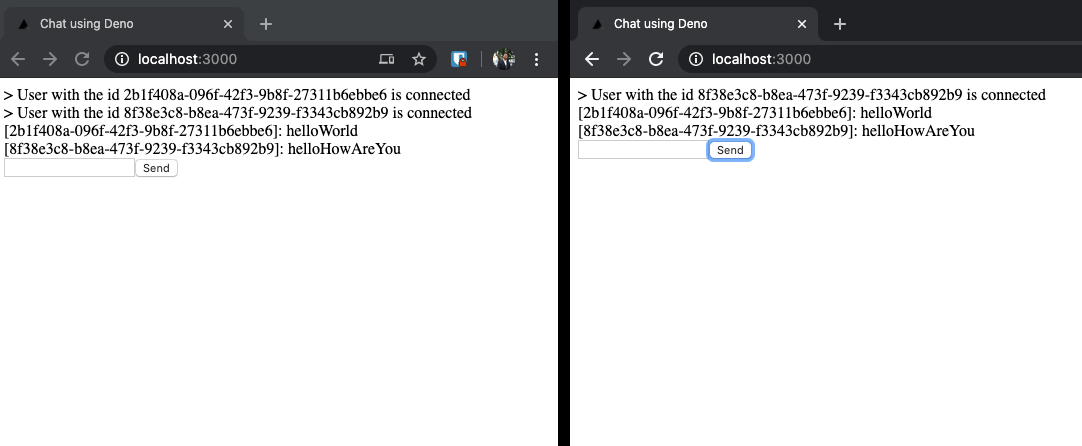Click site info icon in right address bar
The width and height of the screenshot is (1082, 446).
click(x=696, y=59)
